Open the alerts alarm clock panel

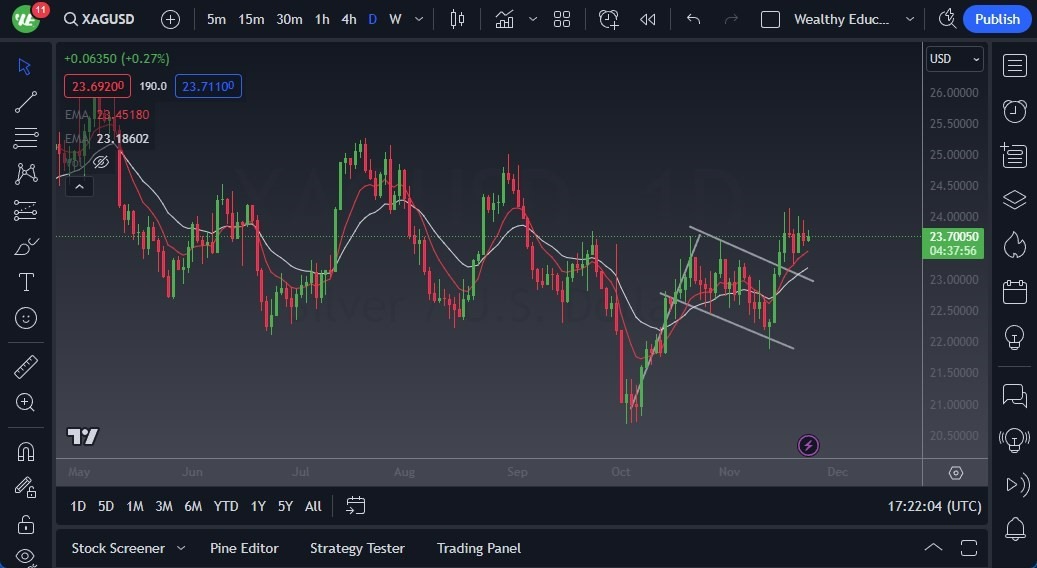[1014, 110]
